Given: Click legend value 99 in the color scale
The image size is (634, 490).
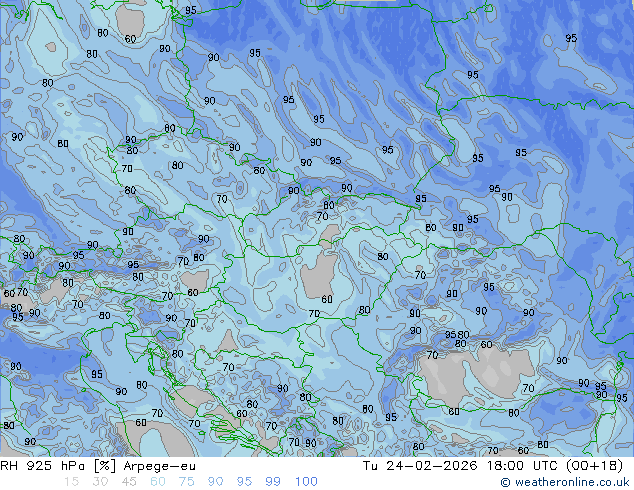Looking at the screenshot, I should [273, 482].
